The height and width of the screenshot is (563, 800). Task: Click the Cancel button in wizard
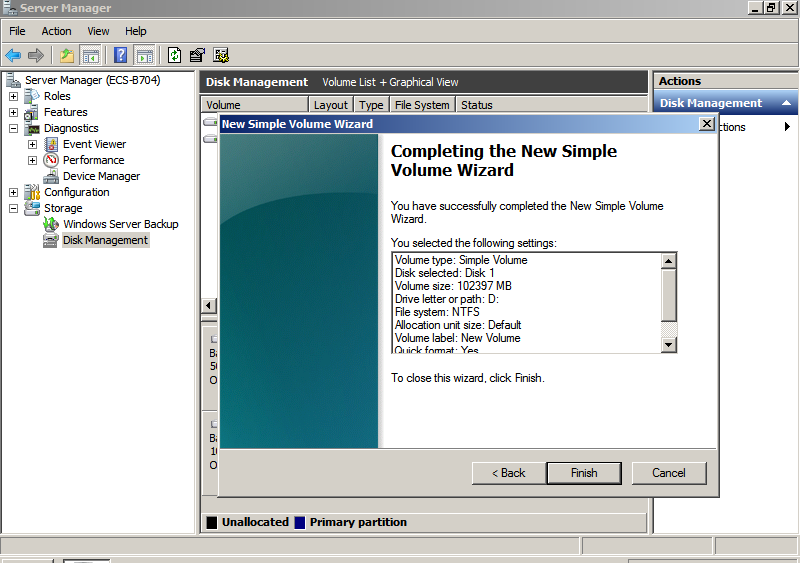coord(669,473)
